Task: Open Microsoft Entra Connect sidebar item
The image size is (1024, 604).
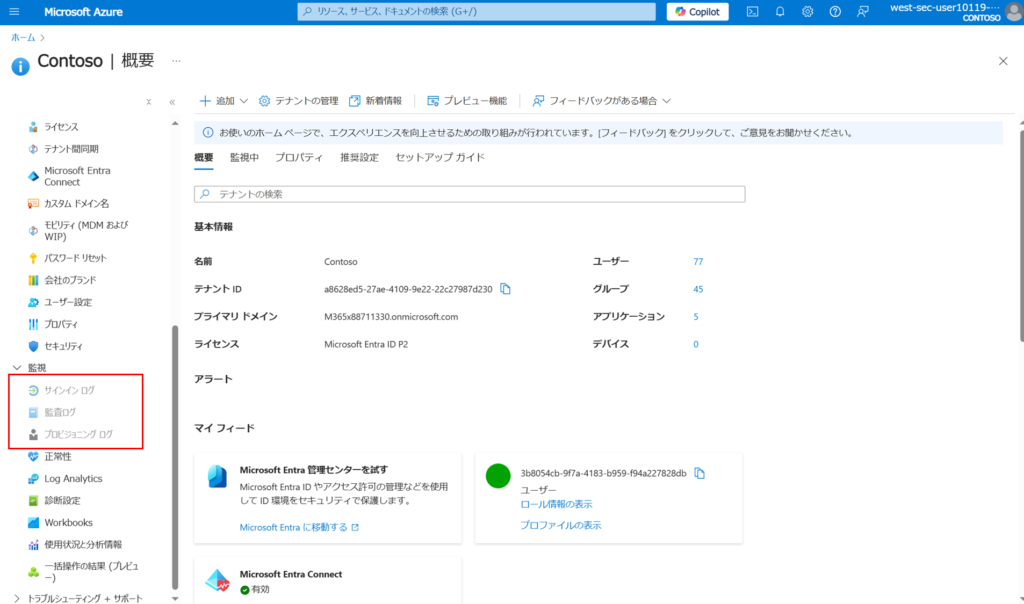Action: pos(77,176)
